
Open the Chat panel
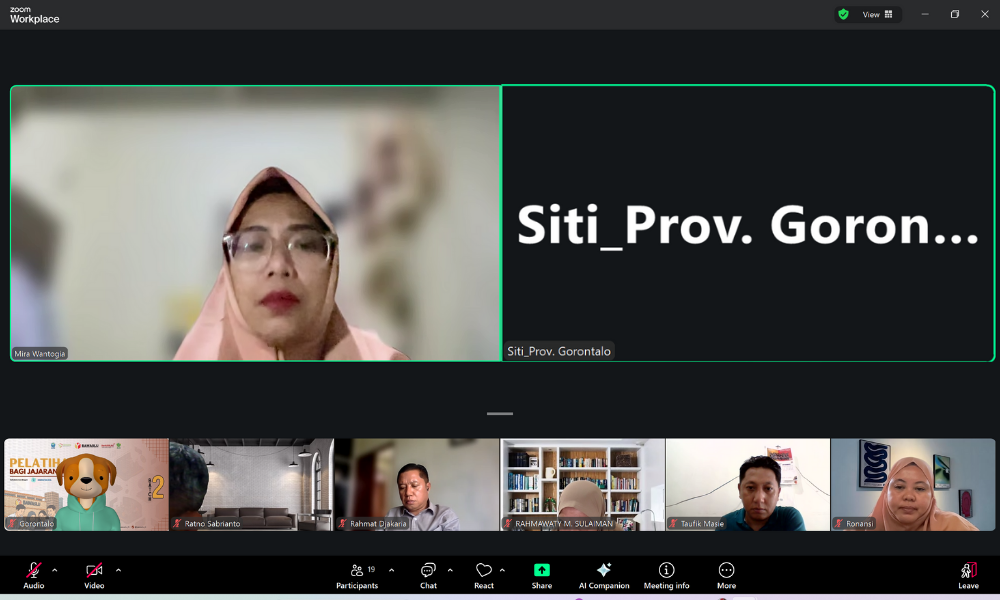[x=428, y=570]
